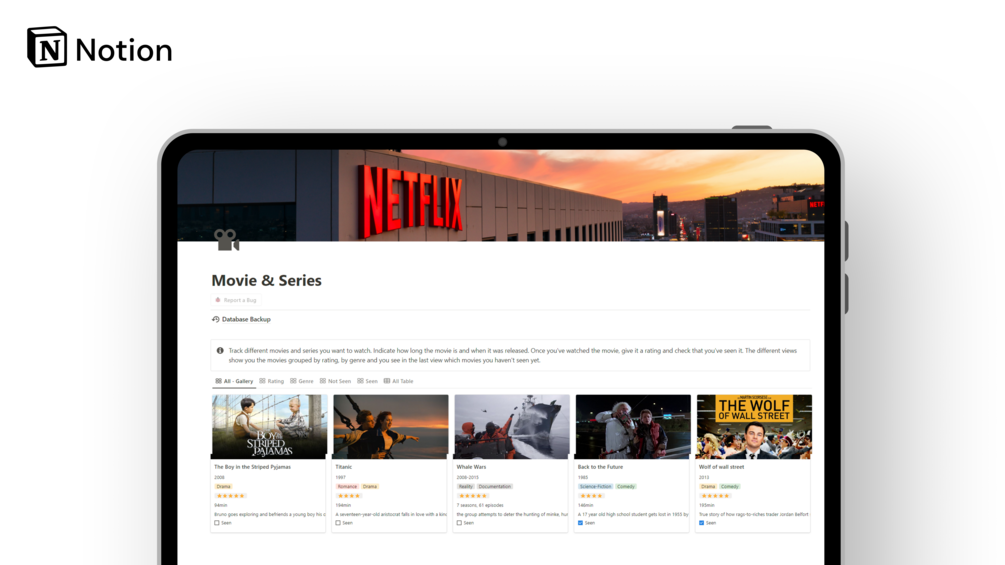The image size is (1005, 565).
Task: Click the Romance tag on Titanic
Action: 347,487
